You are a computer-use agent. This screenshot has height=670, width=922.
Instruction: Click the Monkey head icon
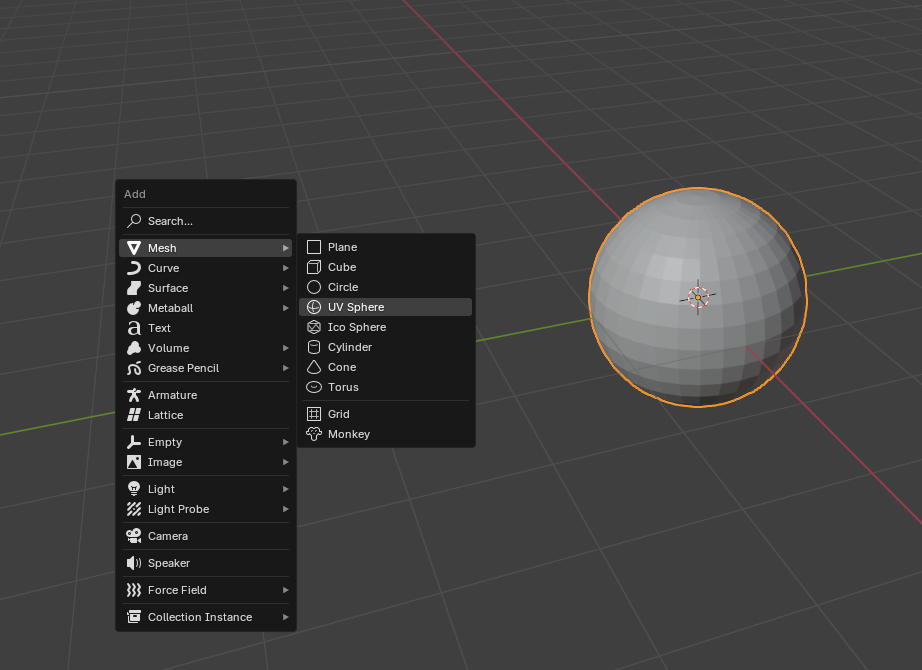pyautogui.click(x=314, y=435)
